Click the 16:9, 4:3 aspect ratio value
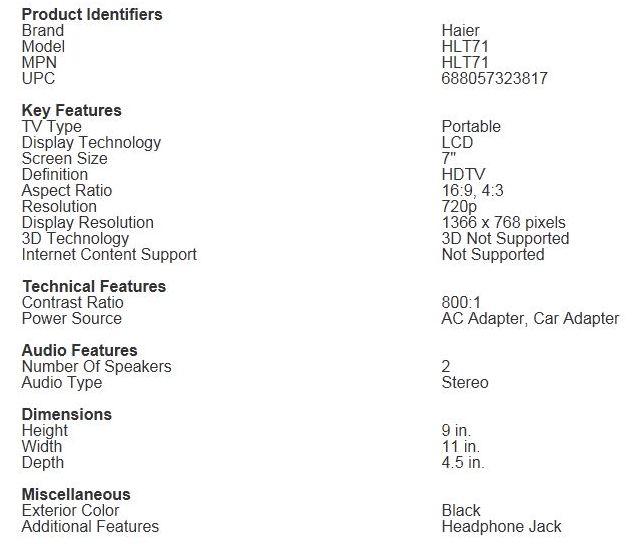635x544 pixels. click(x=473, y=190)
